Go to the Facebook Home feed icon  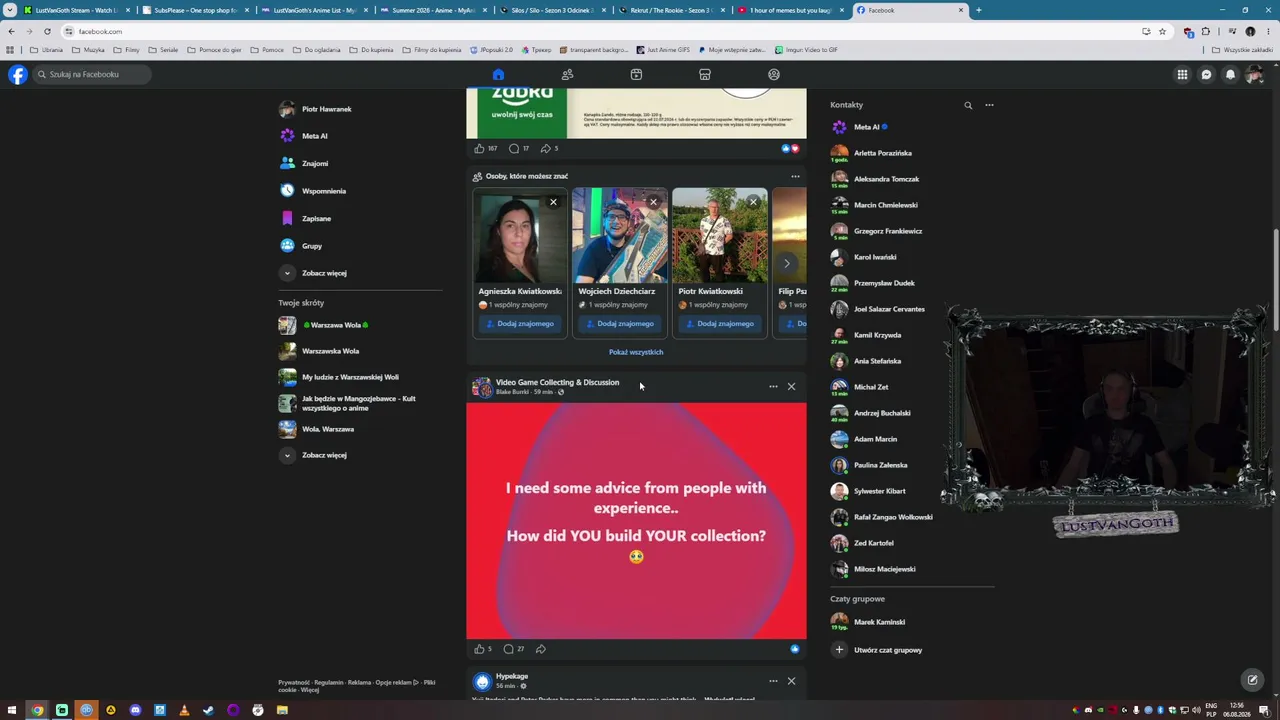pyautogui.click(x=498, y=74)
